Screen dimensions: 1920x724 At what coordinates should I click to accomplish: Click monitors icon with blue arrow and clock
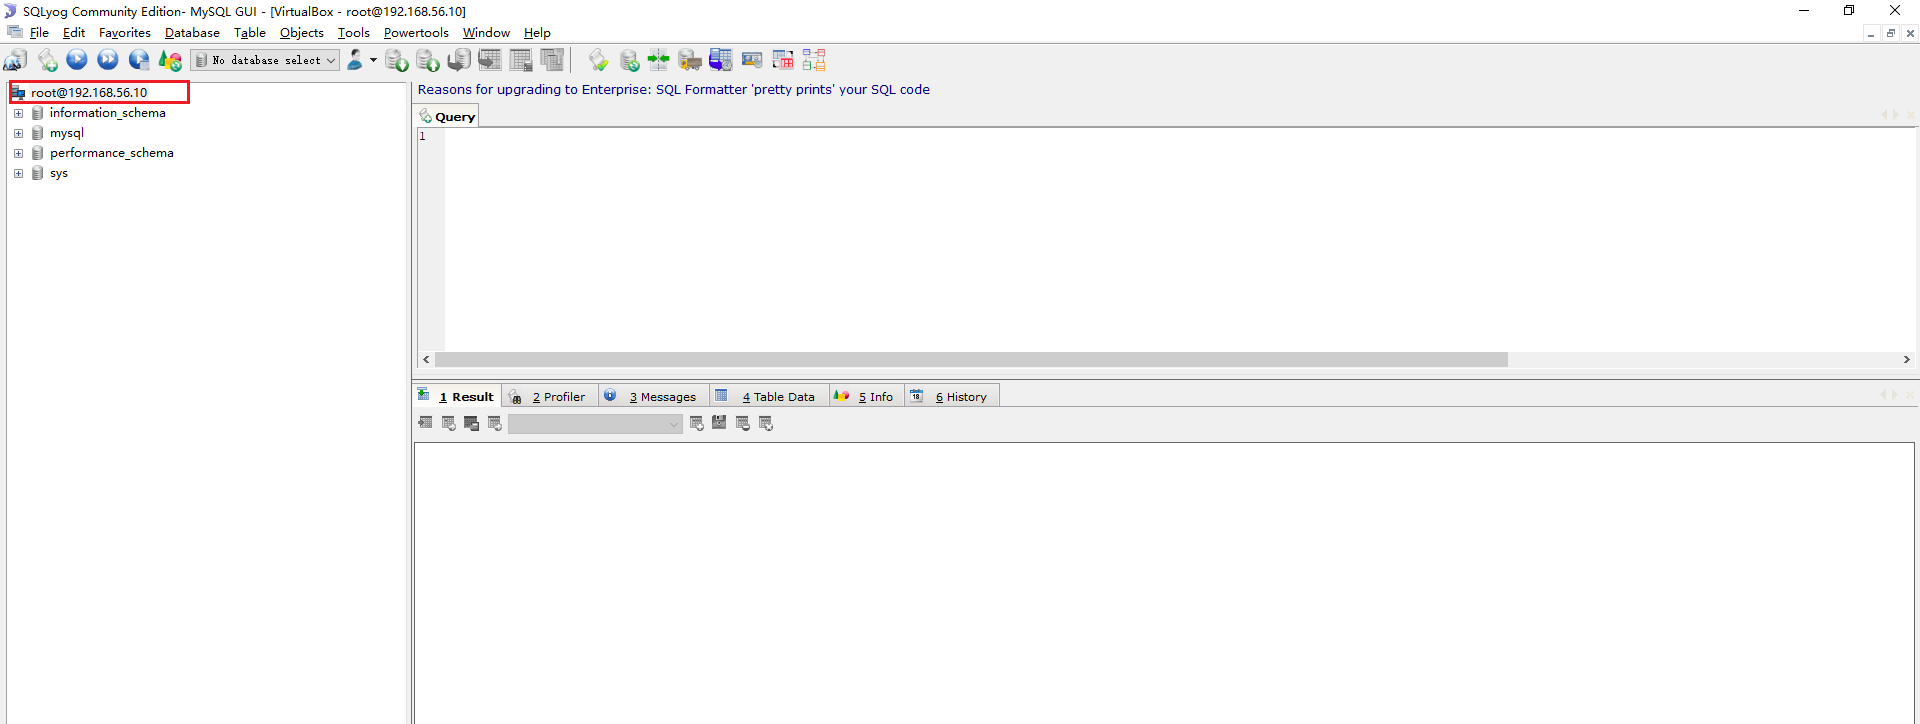point(721,60)
